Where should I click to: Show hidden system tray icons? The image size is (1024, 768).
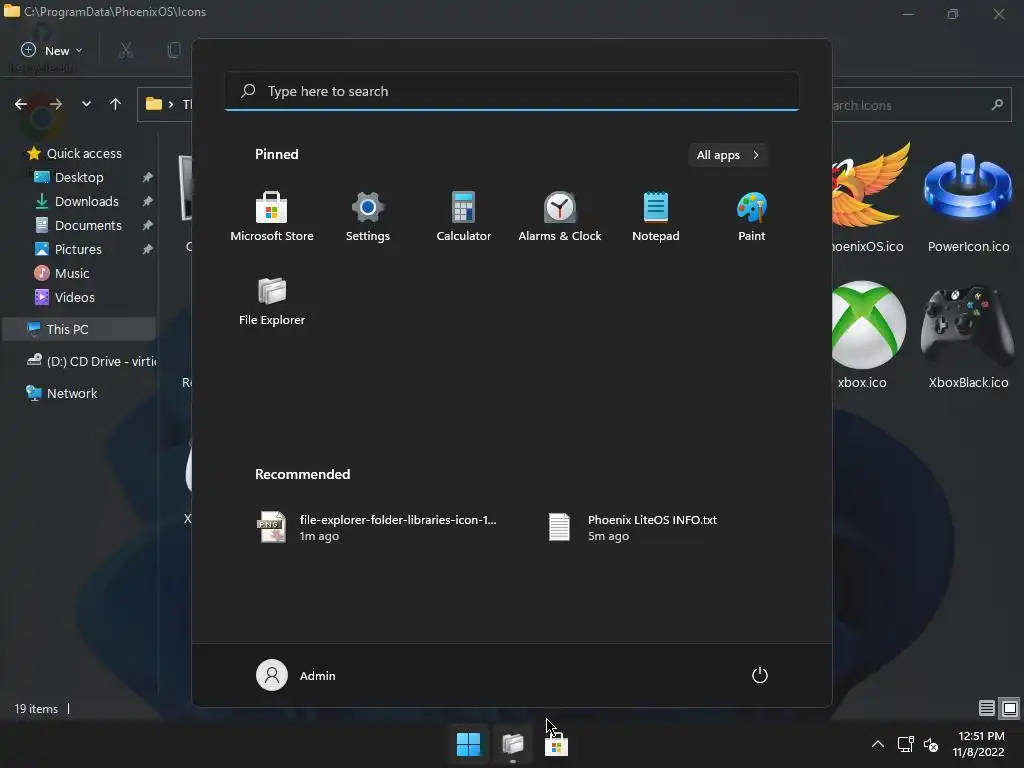pyautogui.click(x=878, y=744)
